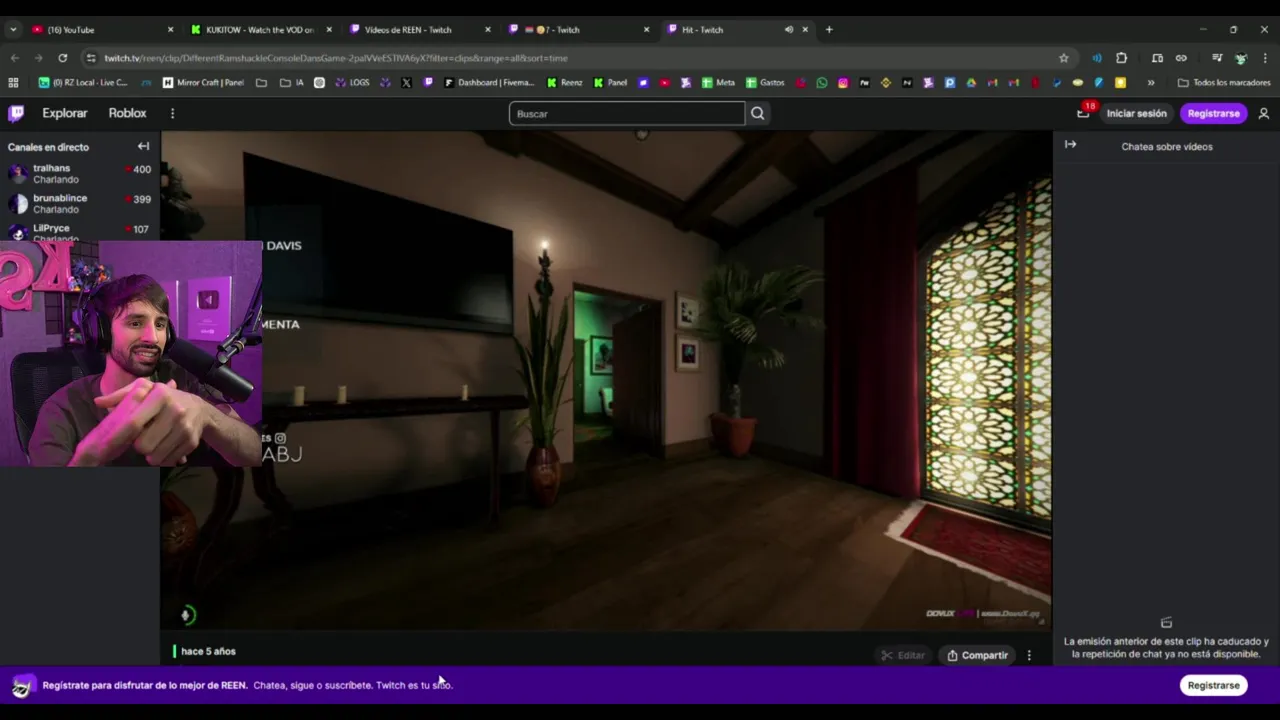Open the cast devices toolbar icon
Screen dimensions: 1280x720
1157,58
